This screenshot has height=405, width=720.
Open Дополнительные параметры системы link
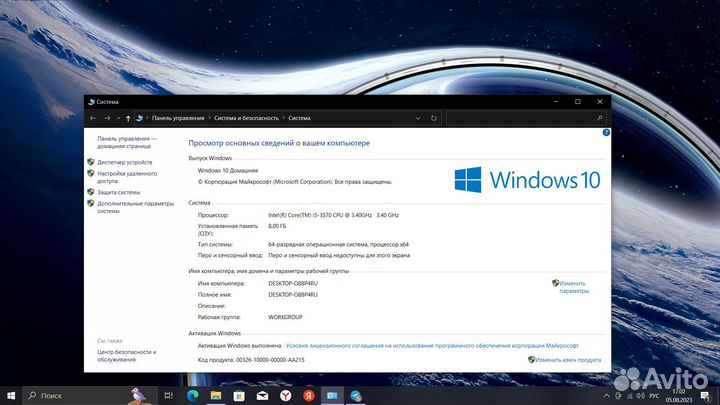click(135, 207)
